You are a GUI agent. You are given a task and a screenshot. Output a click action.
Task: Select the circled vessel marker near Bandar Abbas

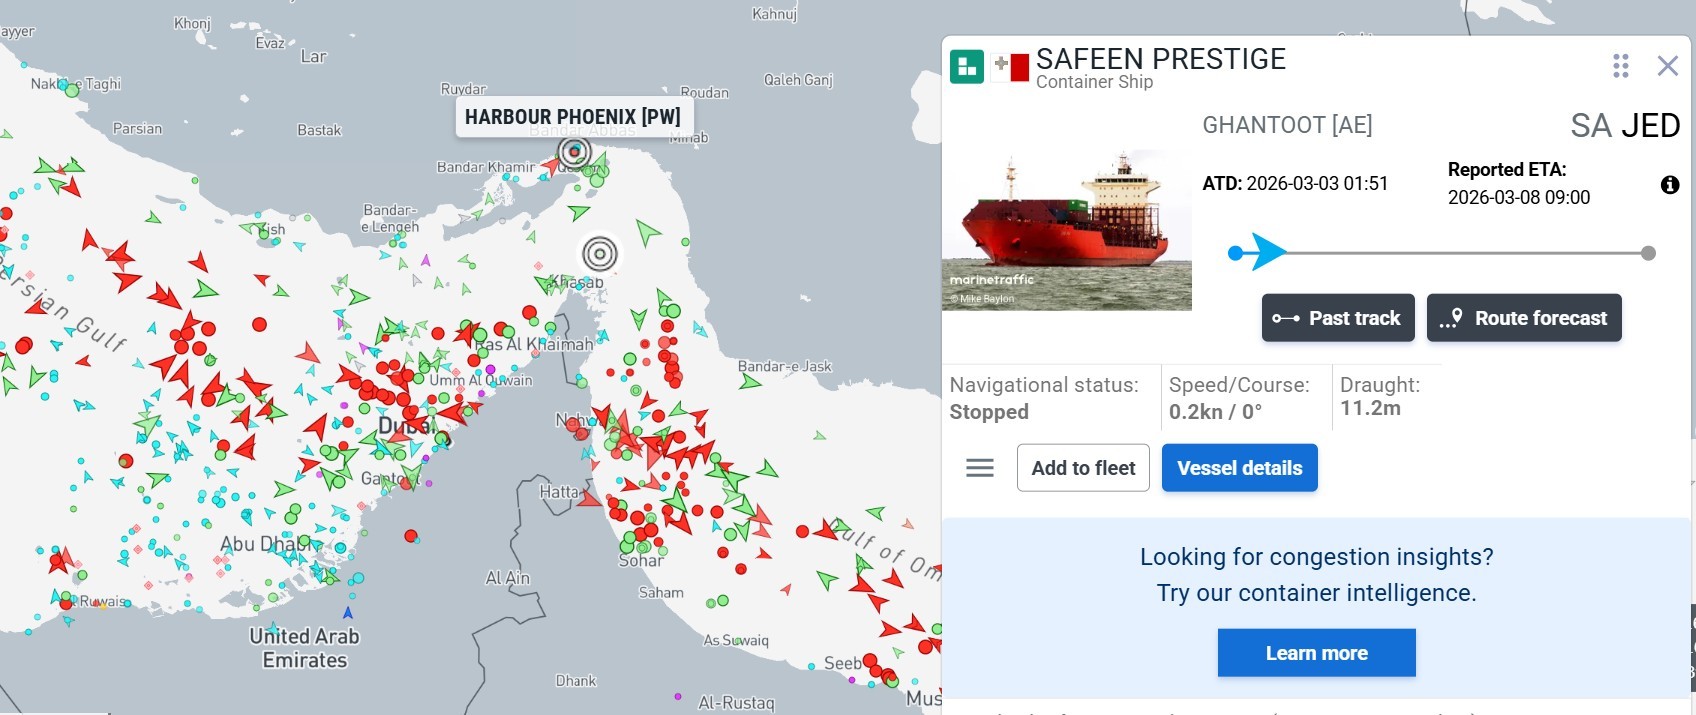[x=574, y=152]
